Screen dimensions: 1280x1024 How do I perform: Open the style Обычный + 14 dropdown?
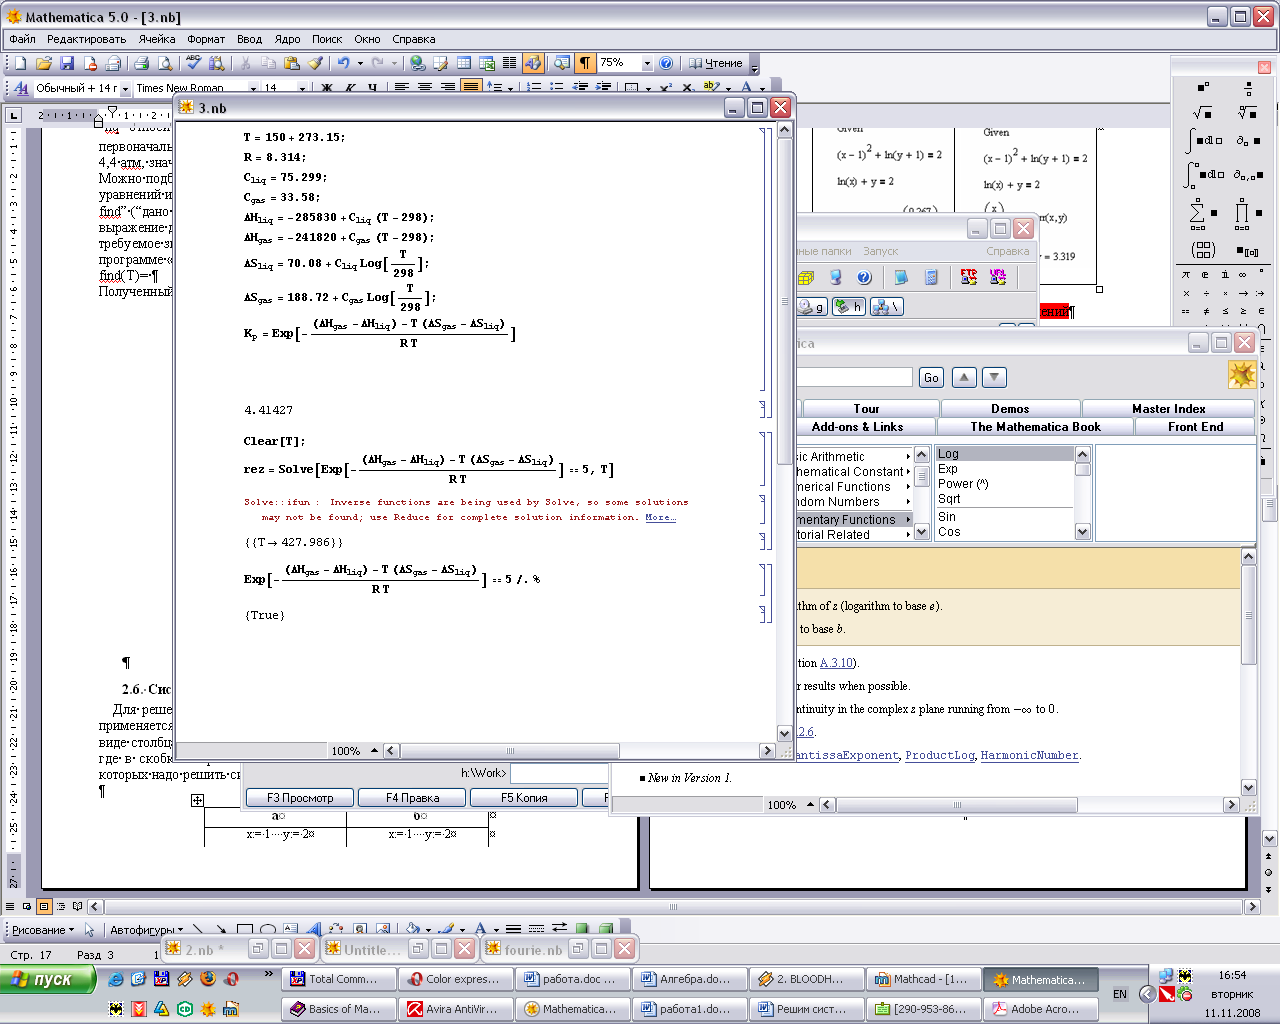click(125, 88)
